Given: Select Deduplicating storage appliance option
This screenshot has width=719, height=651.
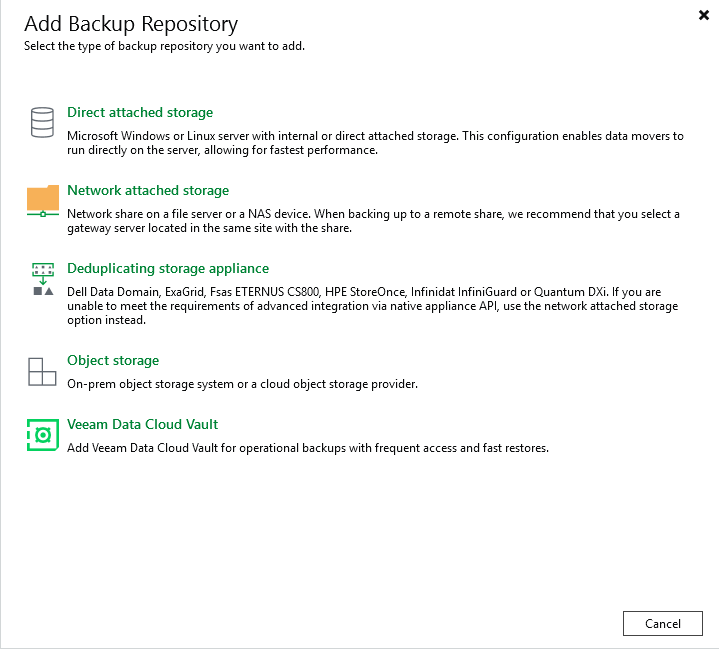Looking at the screenshot, I should point(168,268).
